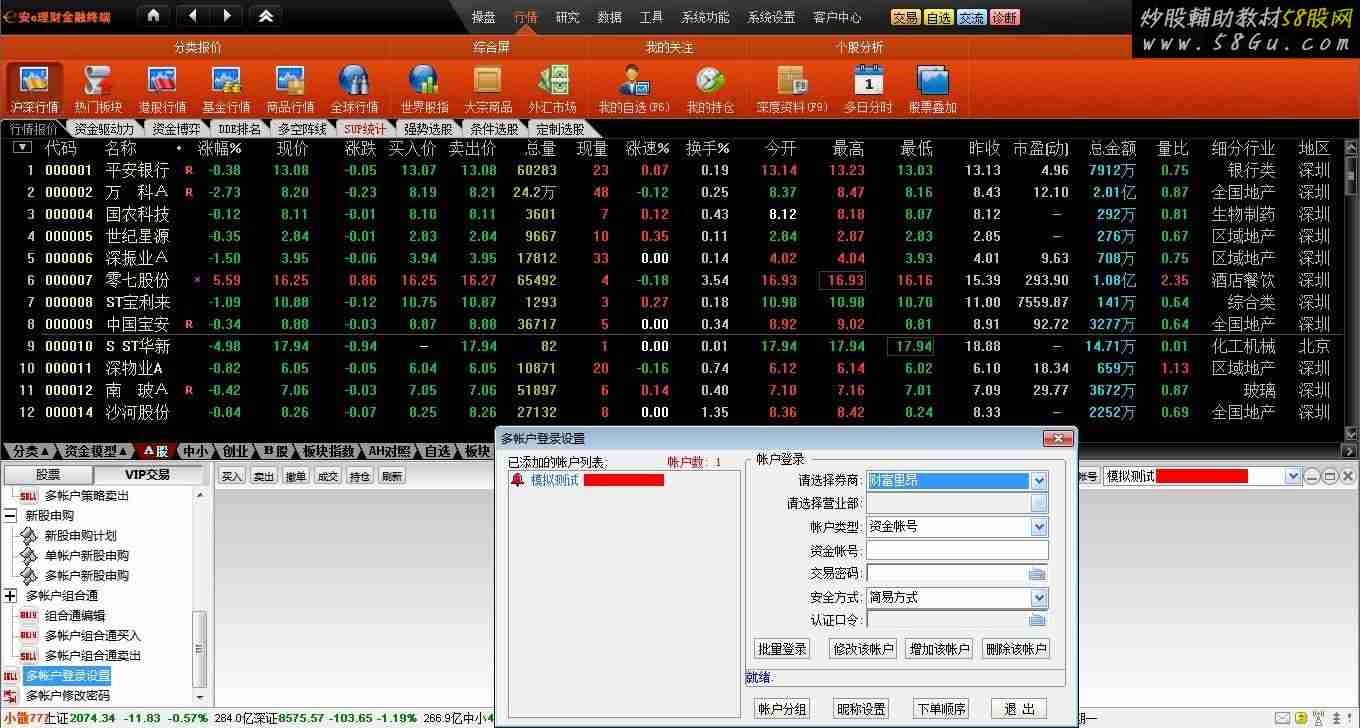
Task: Navigate back with left arrow
Action: (x=192, y=16)
